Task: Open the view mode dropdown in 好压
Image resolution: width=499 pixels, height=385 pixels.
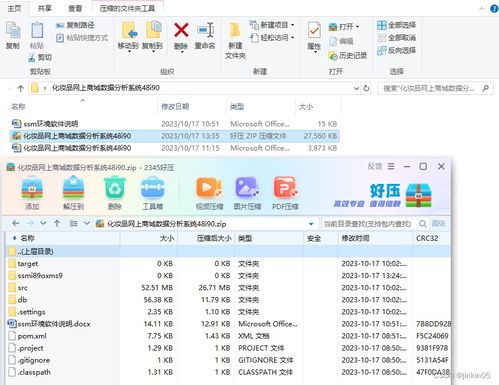Action: [x=87, y=223]
